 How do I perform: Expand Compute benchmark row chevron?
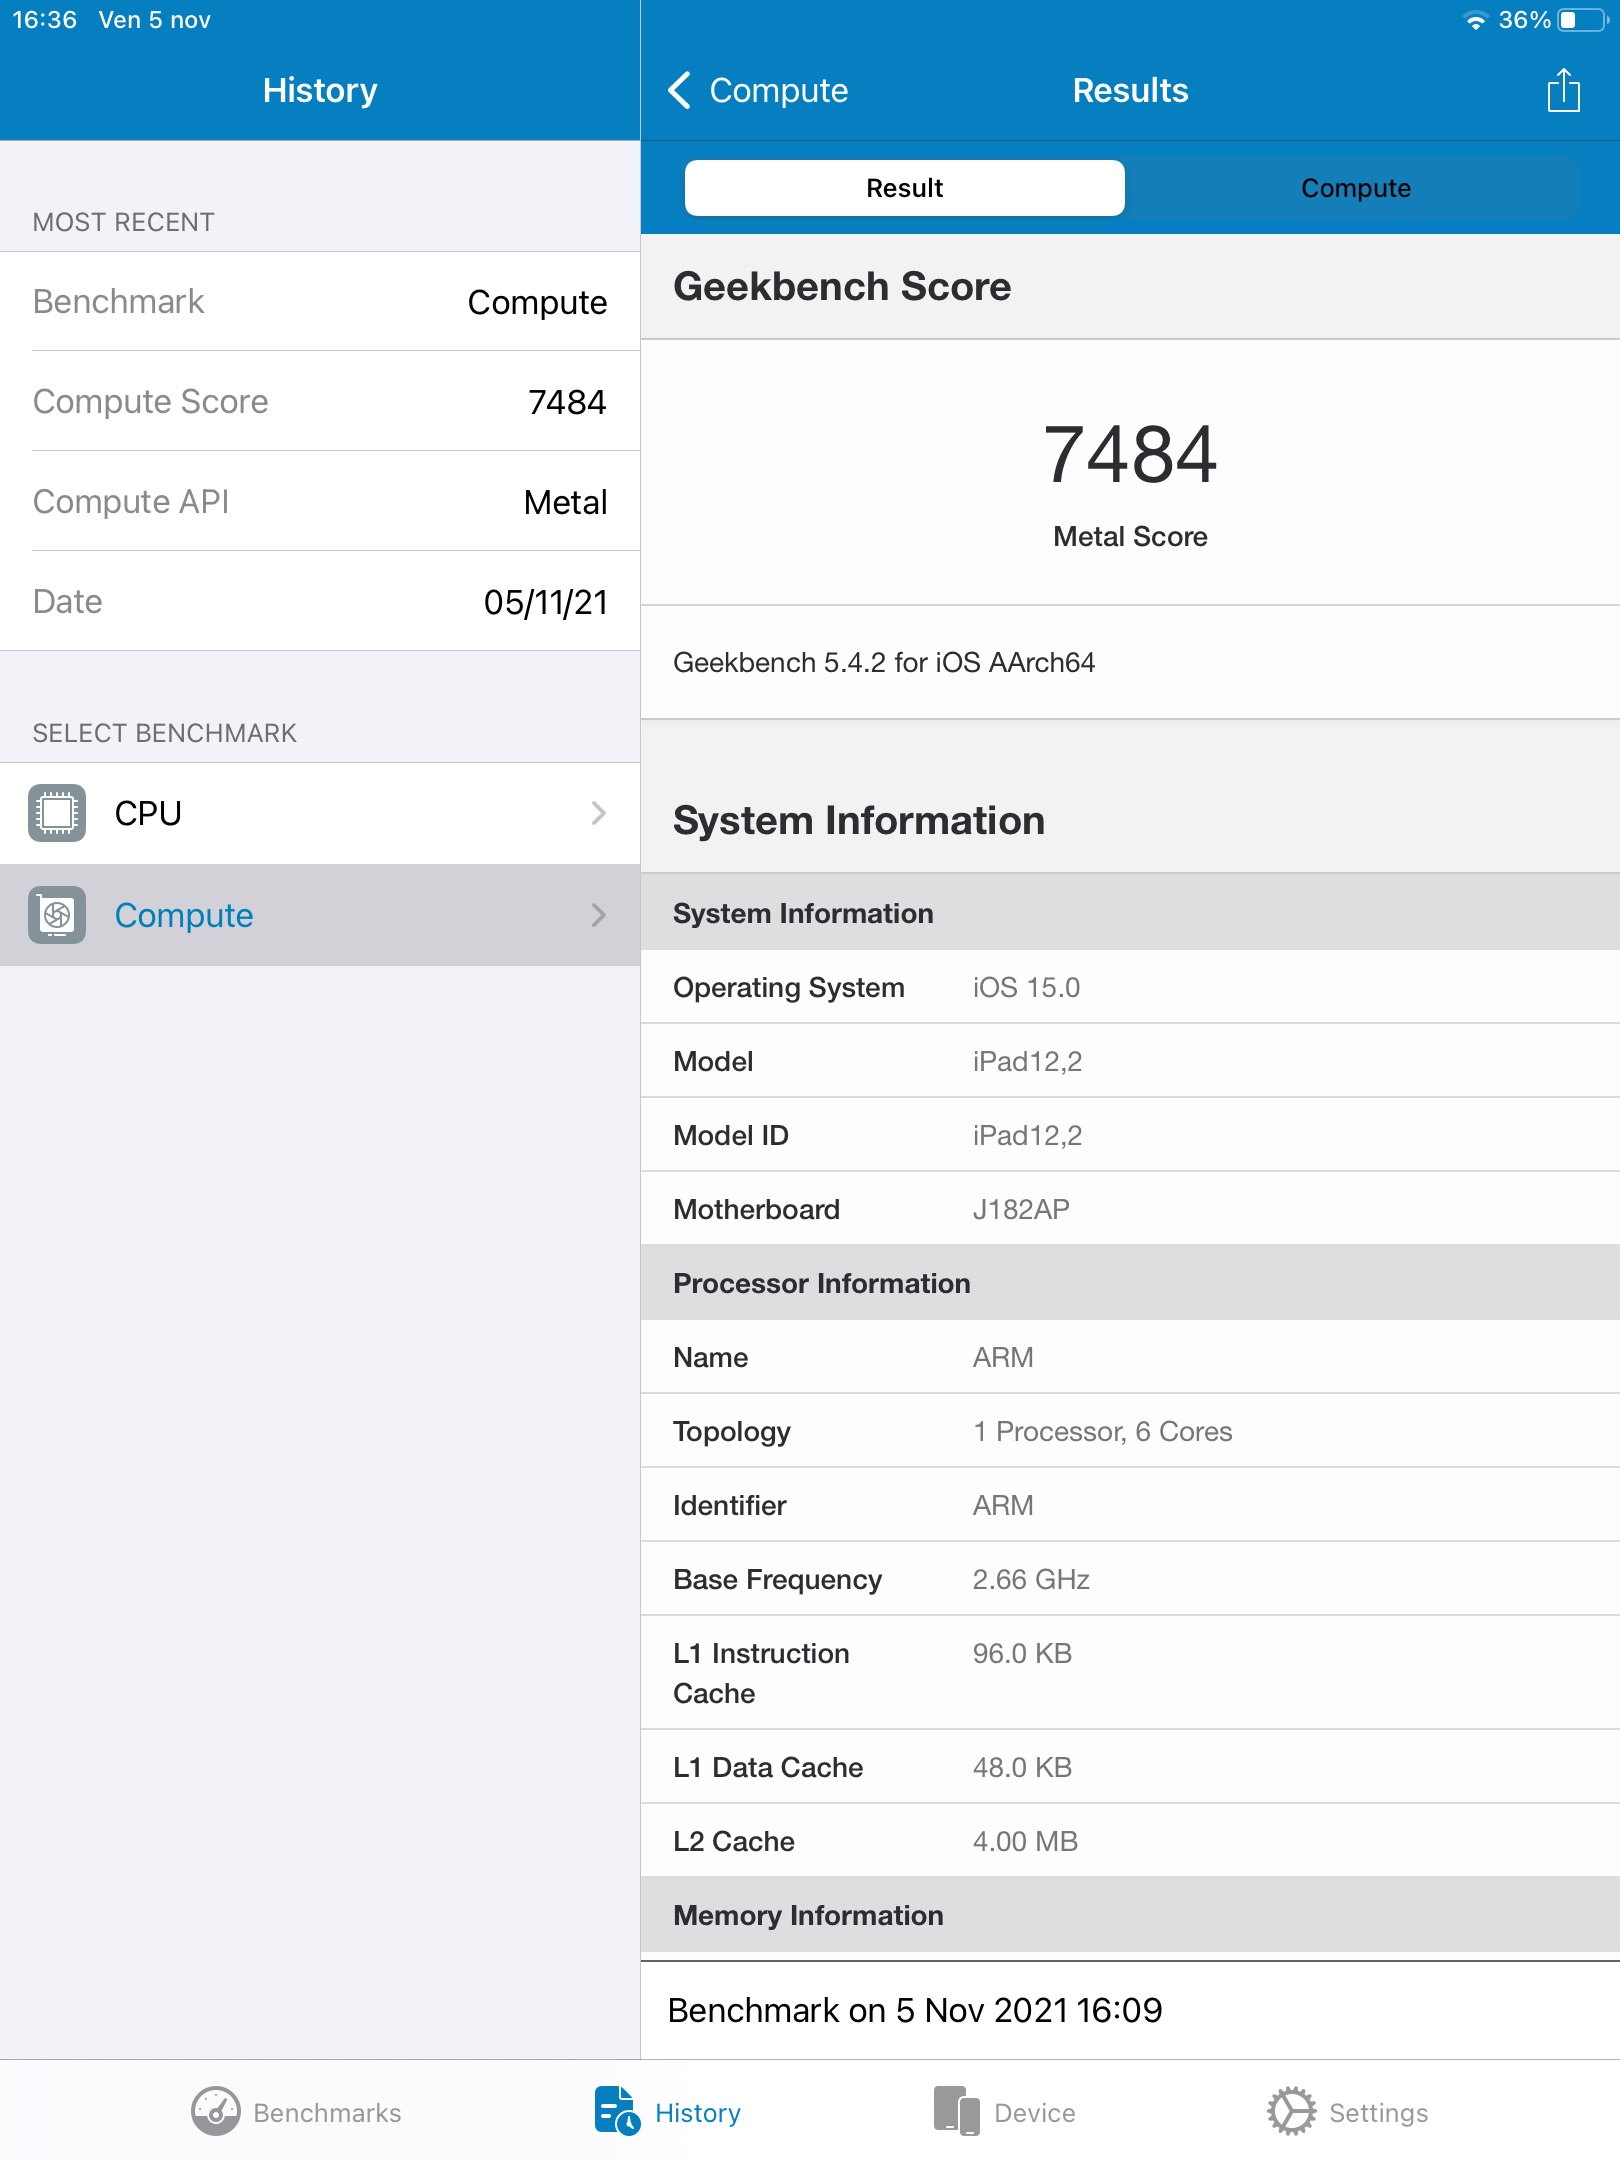click(598, 915)
